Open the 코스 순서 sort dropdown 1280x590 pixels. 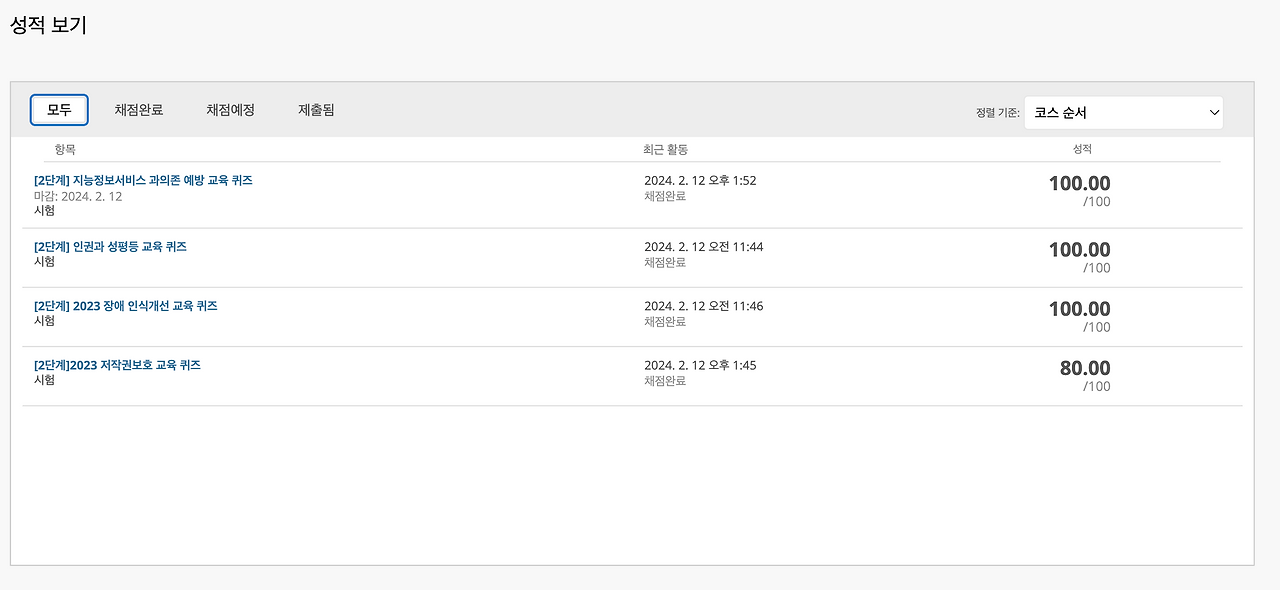[1122, 112]
